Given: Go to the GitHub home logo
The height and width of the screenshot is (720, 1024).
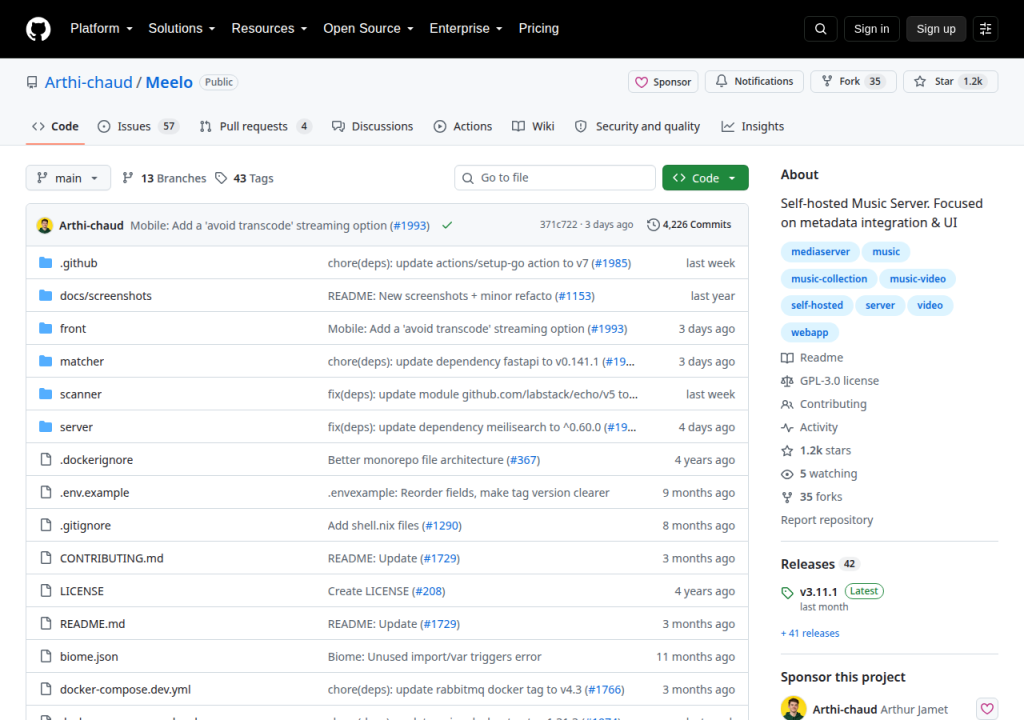Looking at the screenshot, I should (x=38, y=29).
